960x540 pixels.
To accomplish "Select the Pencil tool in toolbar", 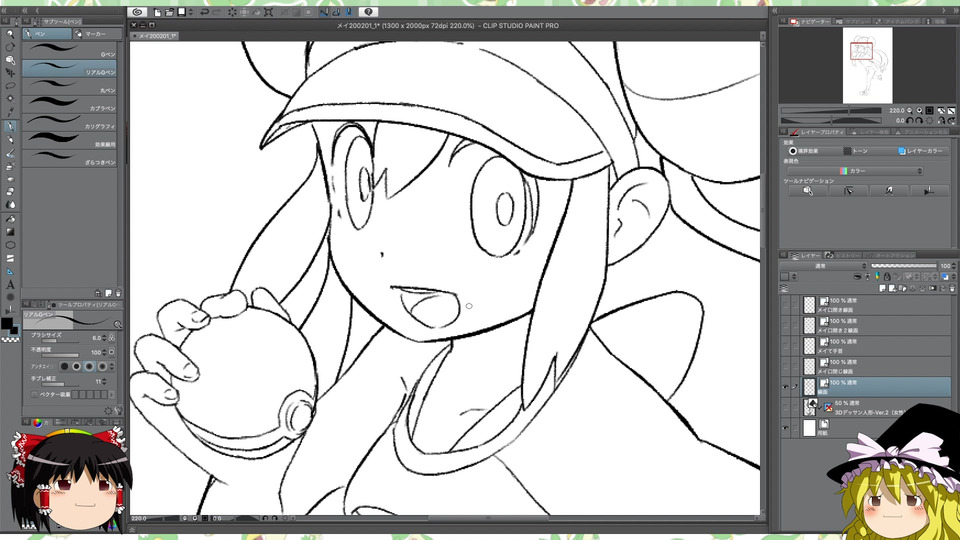I will pyautogui.click(x=11, y=140).
